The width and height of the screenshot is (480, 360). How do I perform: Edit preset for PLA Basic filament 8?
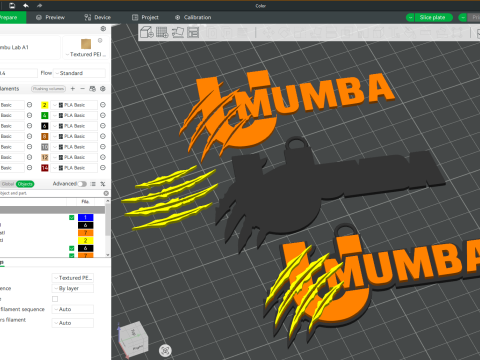click(103, 136)
